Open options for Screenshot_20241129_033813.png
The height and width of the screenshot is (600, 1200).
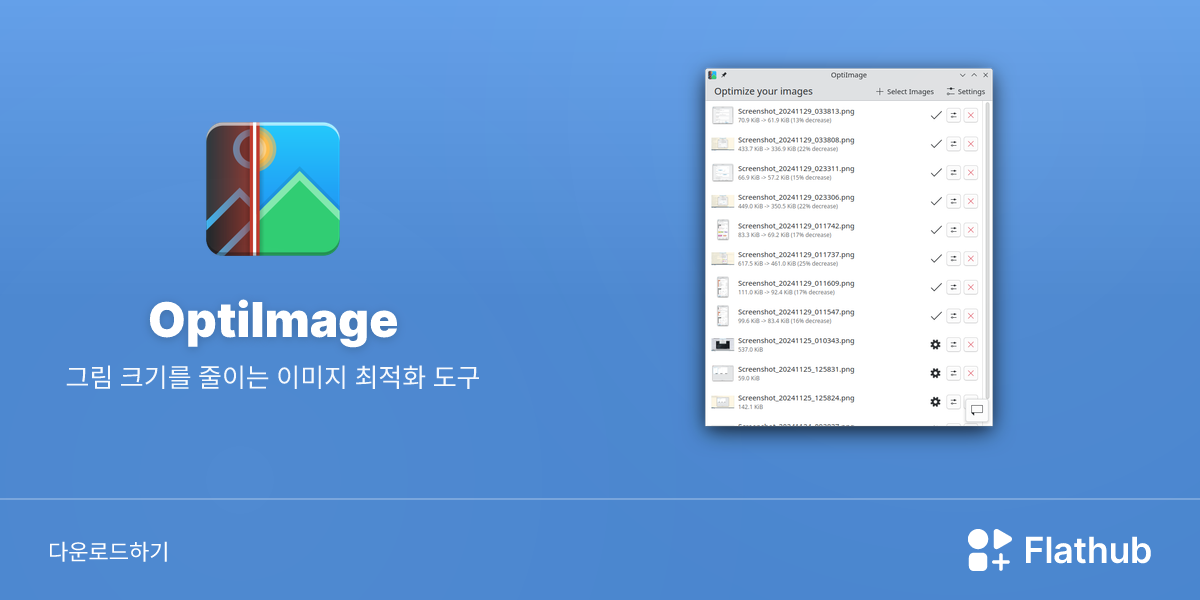click(x=954, y=115)
